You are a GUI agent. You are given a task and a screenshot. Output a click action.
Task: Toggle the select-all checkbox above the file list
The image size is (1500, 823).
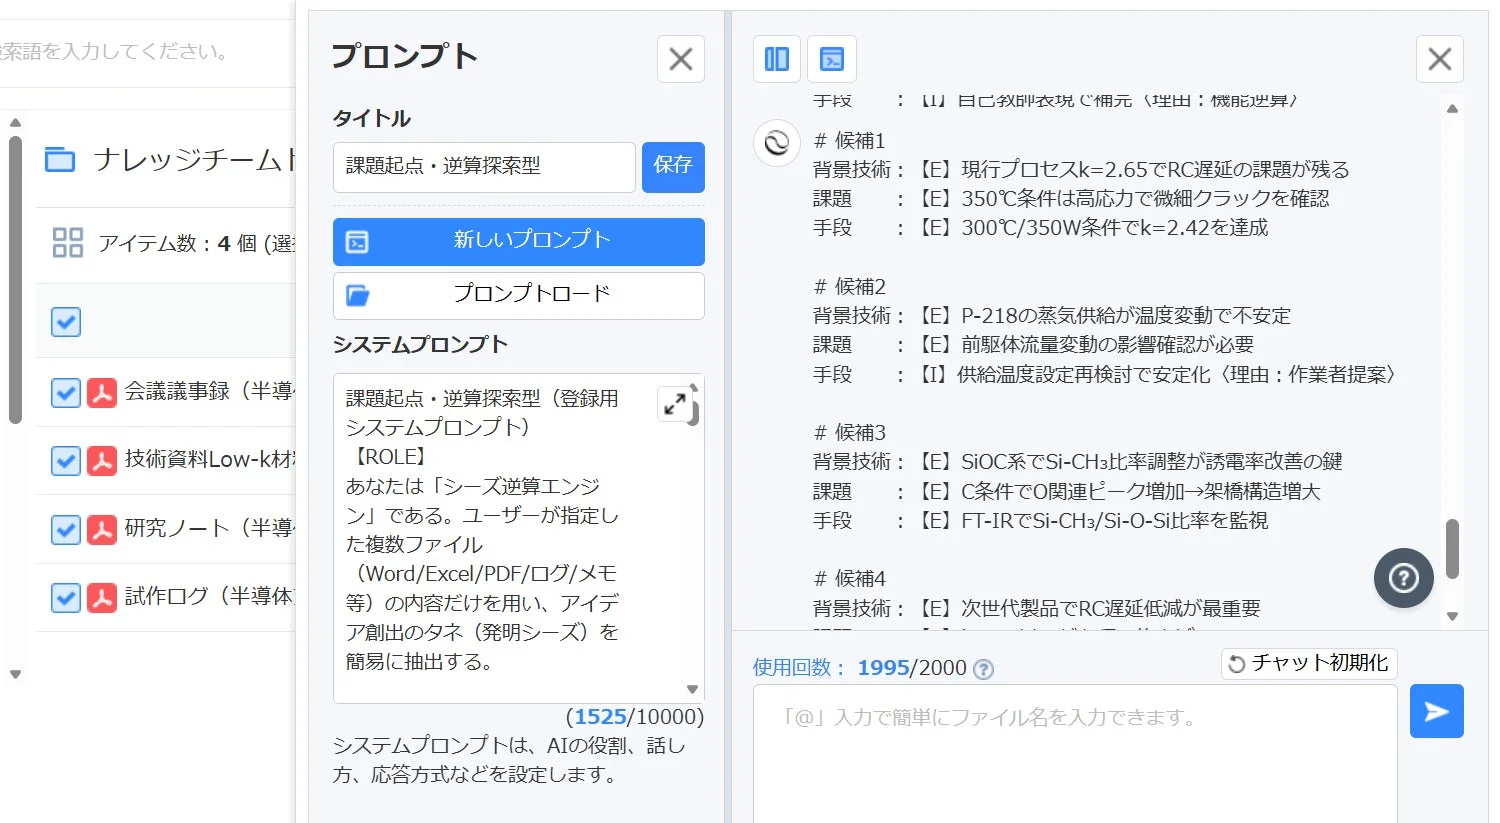[x=65, y=322]
